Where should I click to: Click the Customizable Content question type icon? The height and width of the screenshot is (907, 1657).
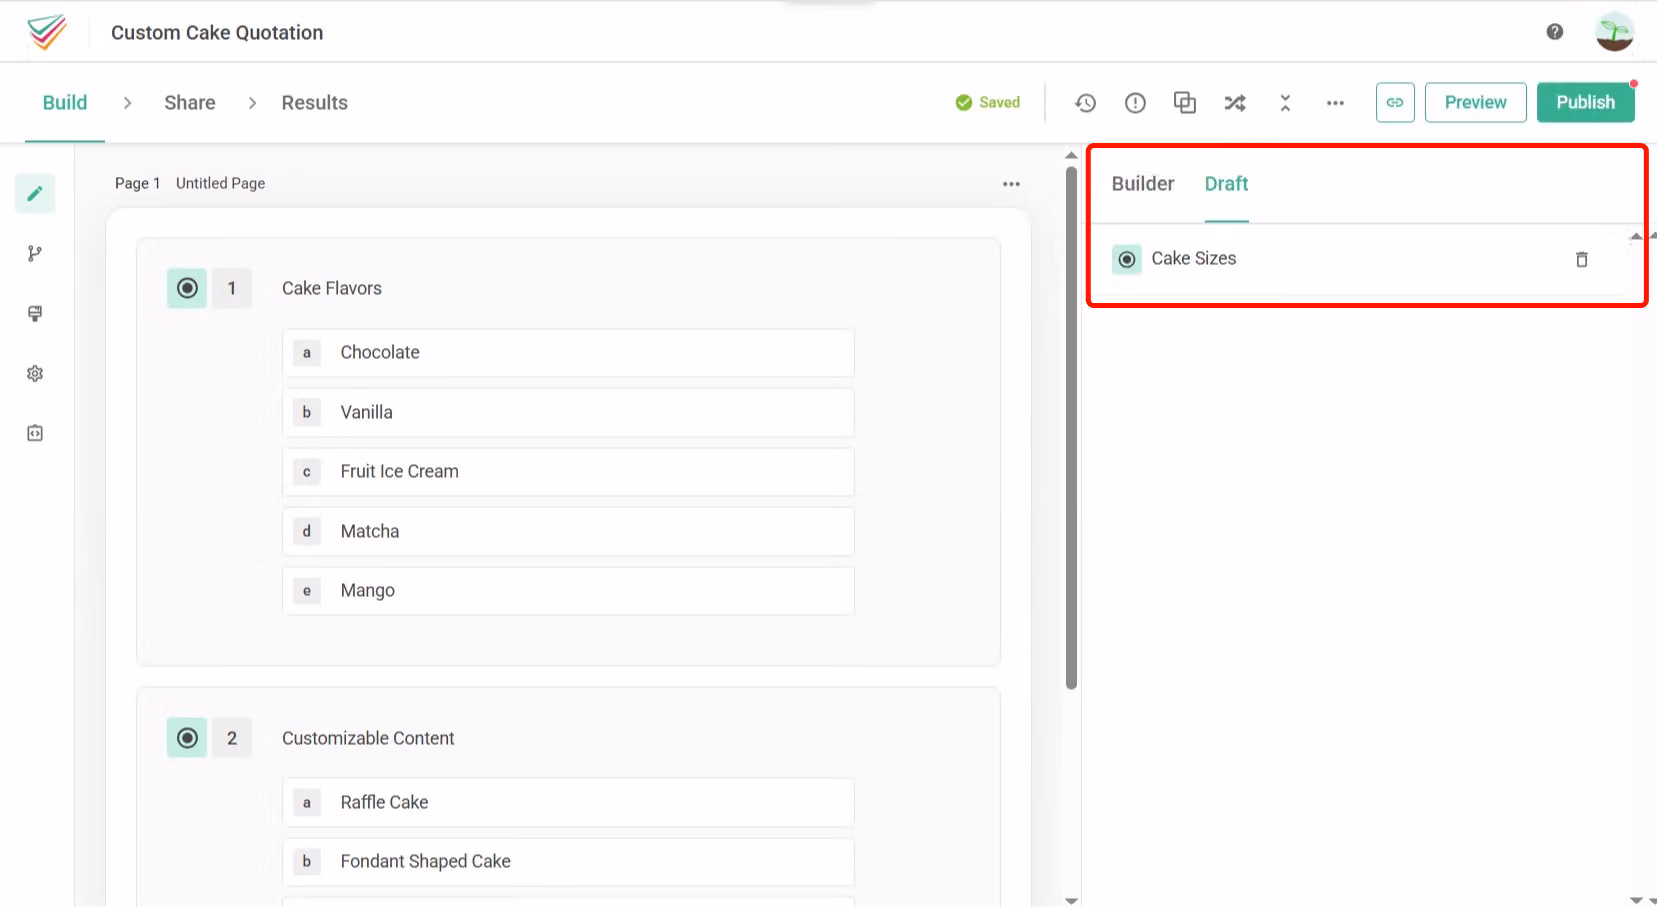point(187,738)
